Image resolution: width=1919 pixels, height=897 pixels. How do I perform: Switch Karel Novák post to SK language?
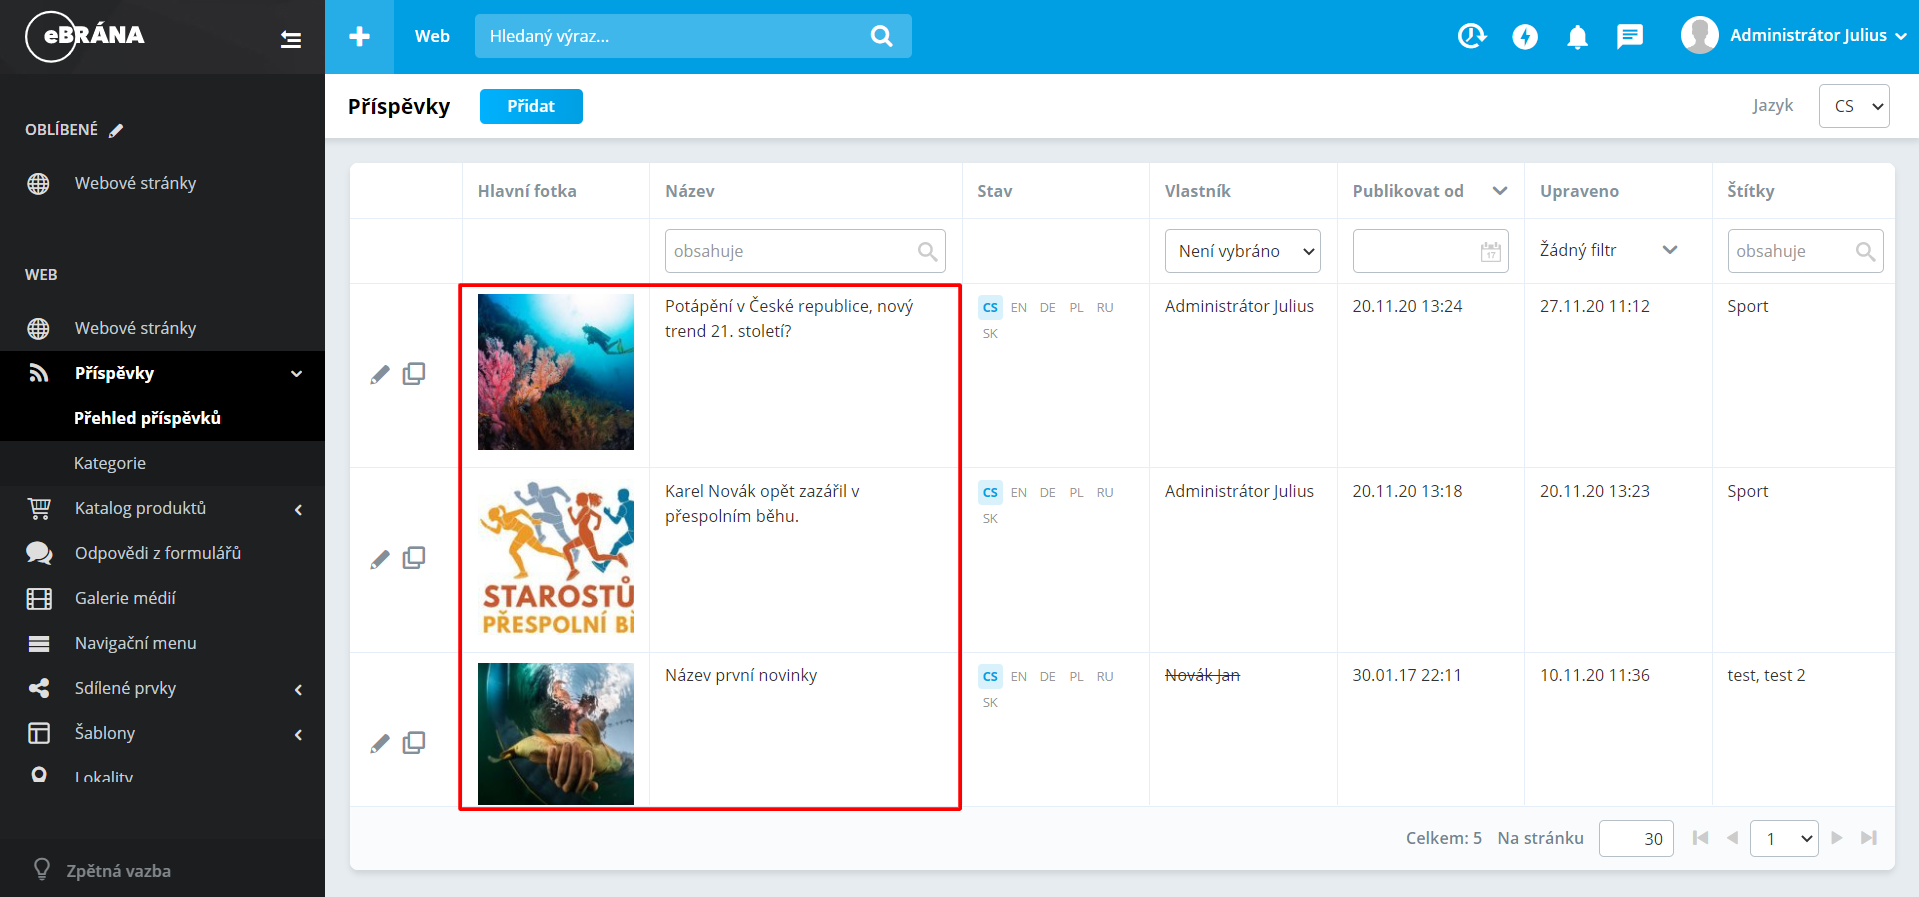pos(990,519)
